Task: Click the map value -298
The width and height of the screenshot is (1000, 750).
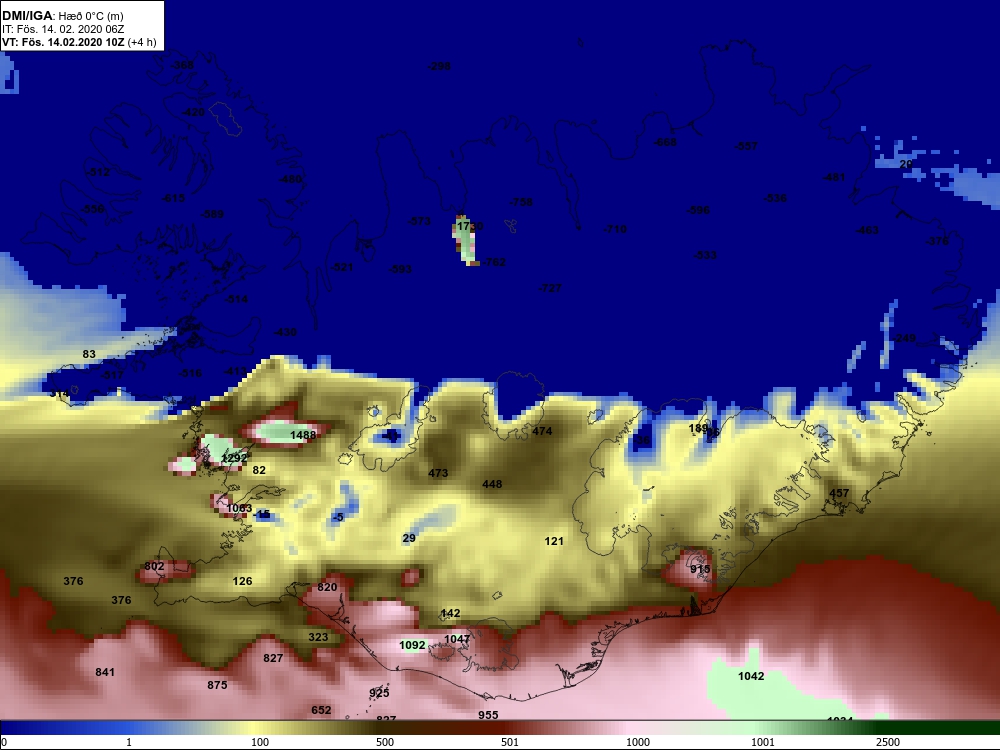Action: point(439,66)
